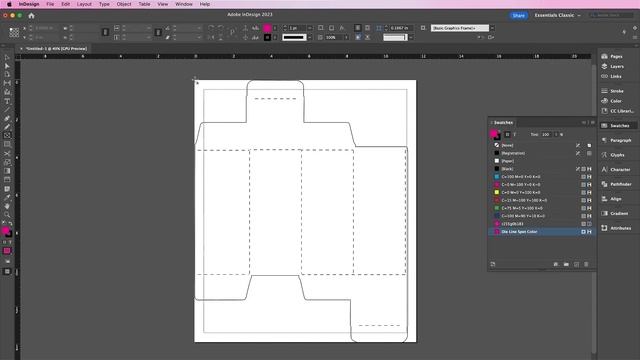Select the Gap tool
Viewport: 640px width, 360px height.
(x=7, y=83)
